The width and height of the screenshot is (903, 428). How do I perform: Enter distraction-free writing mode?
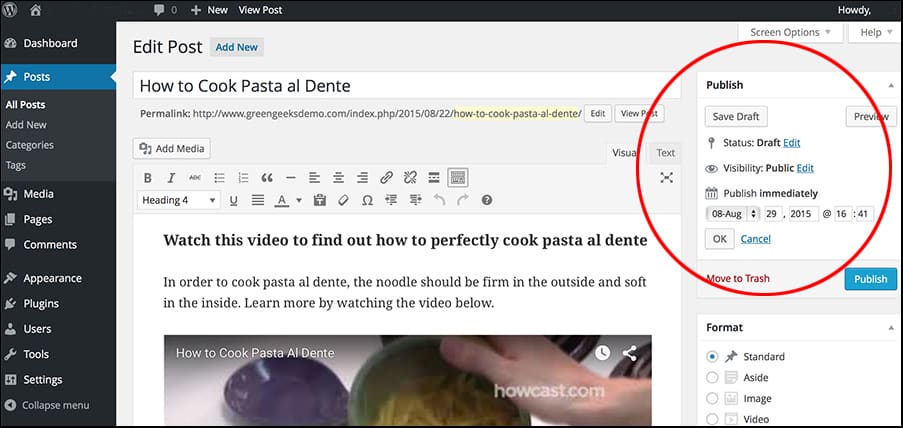point(666,178)
